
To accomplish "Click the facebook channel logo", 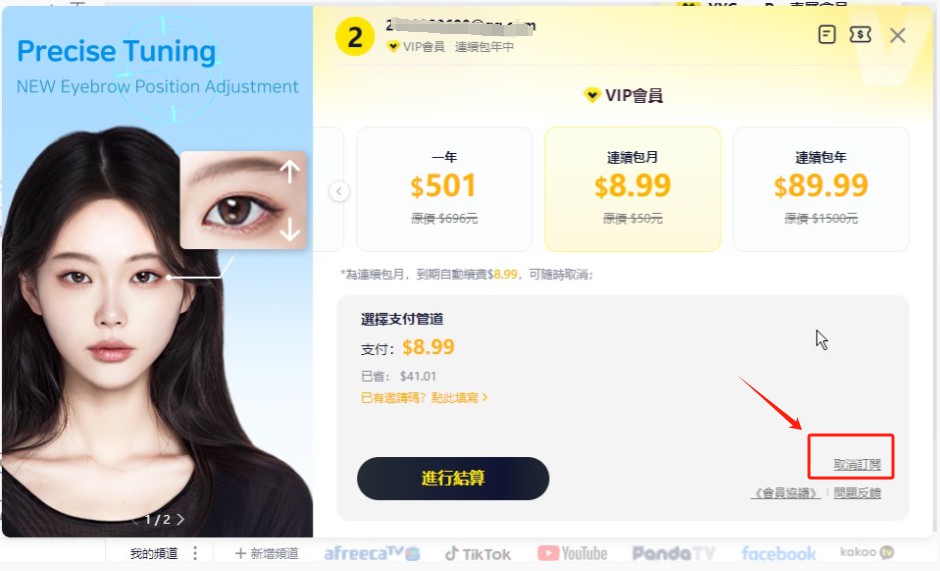I will [778, 553].
